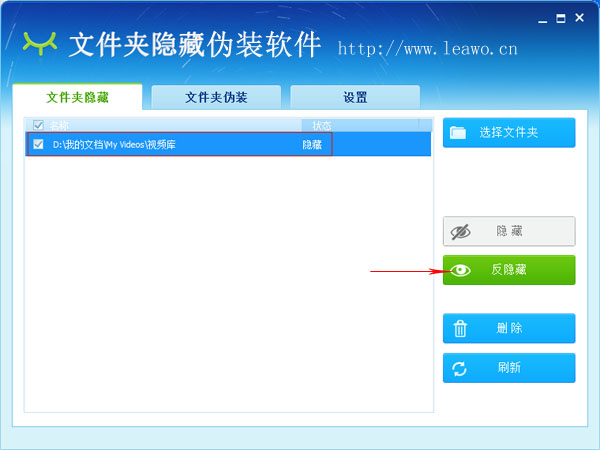Open the http://www.leawo.cn link
This screenshot has height=450, width=600.
tap(427, 49)
